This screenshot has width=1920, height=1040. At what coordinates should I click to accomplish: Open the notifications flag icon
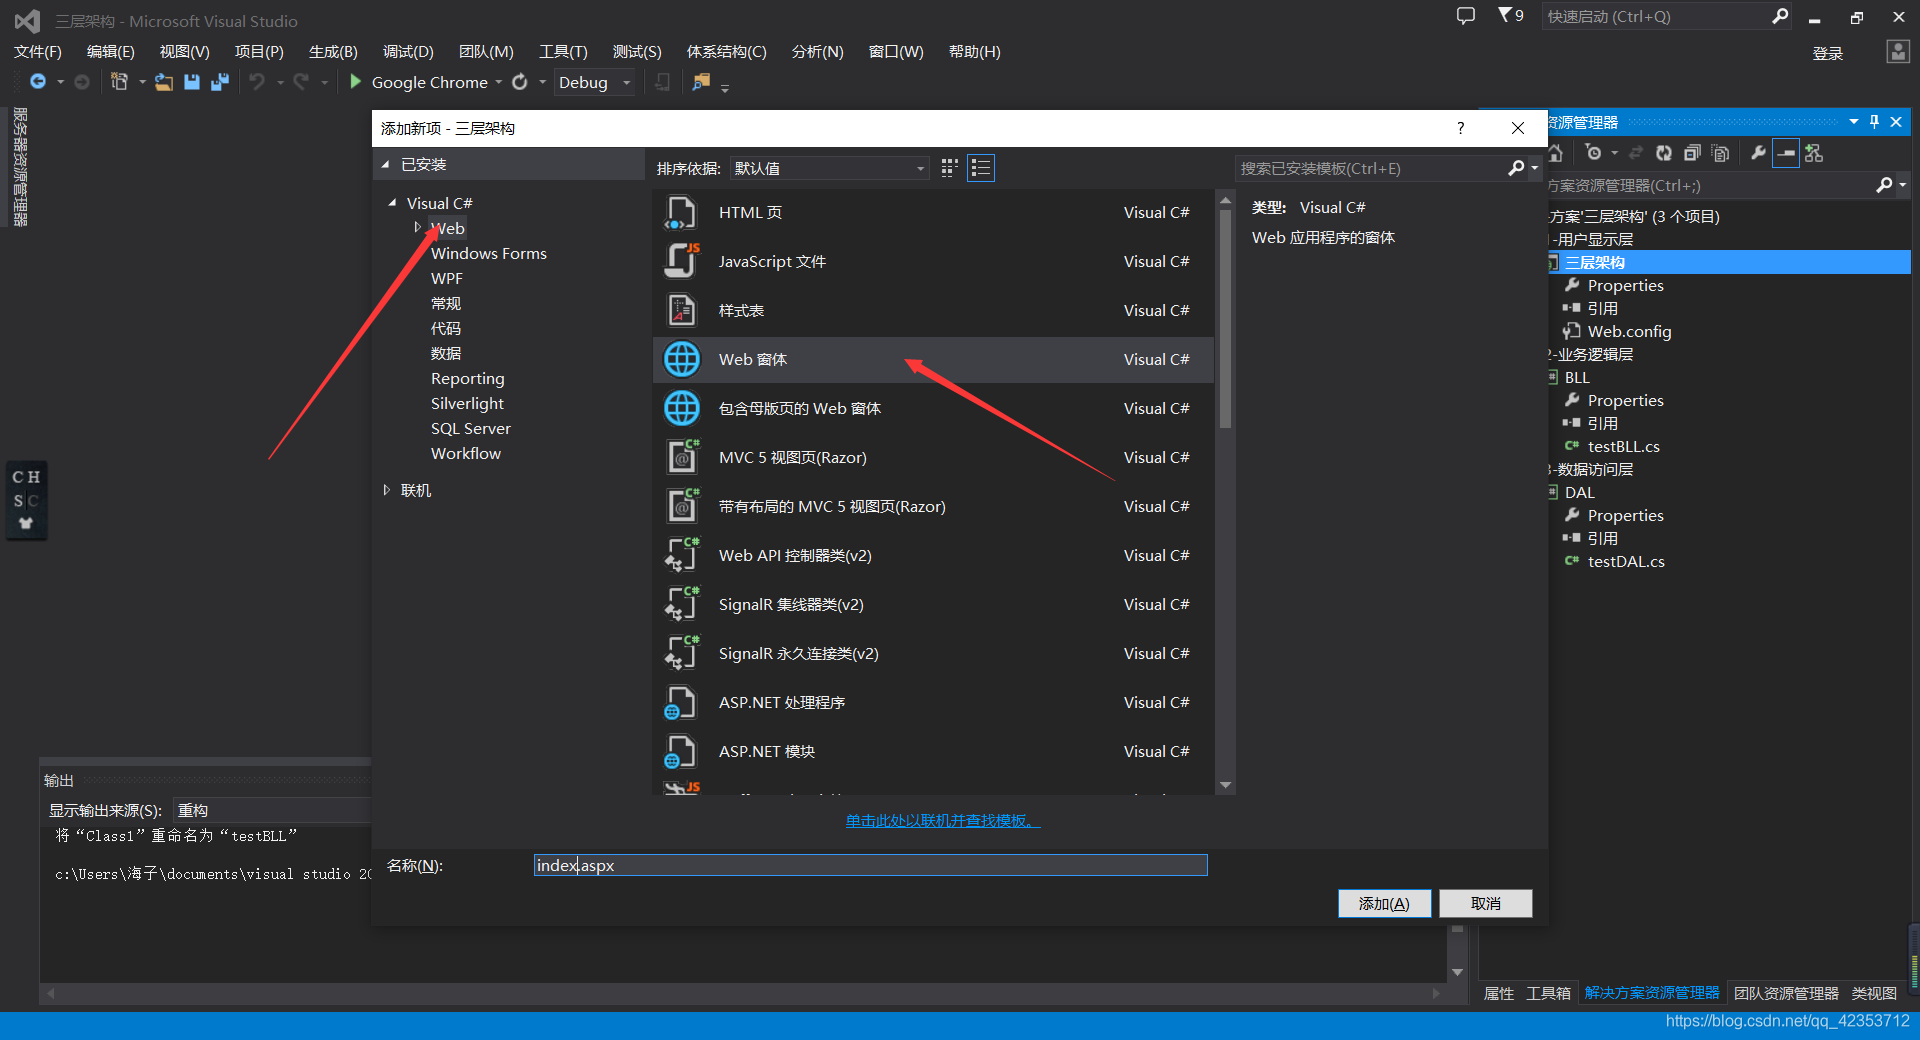[1504, 15]
